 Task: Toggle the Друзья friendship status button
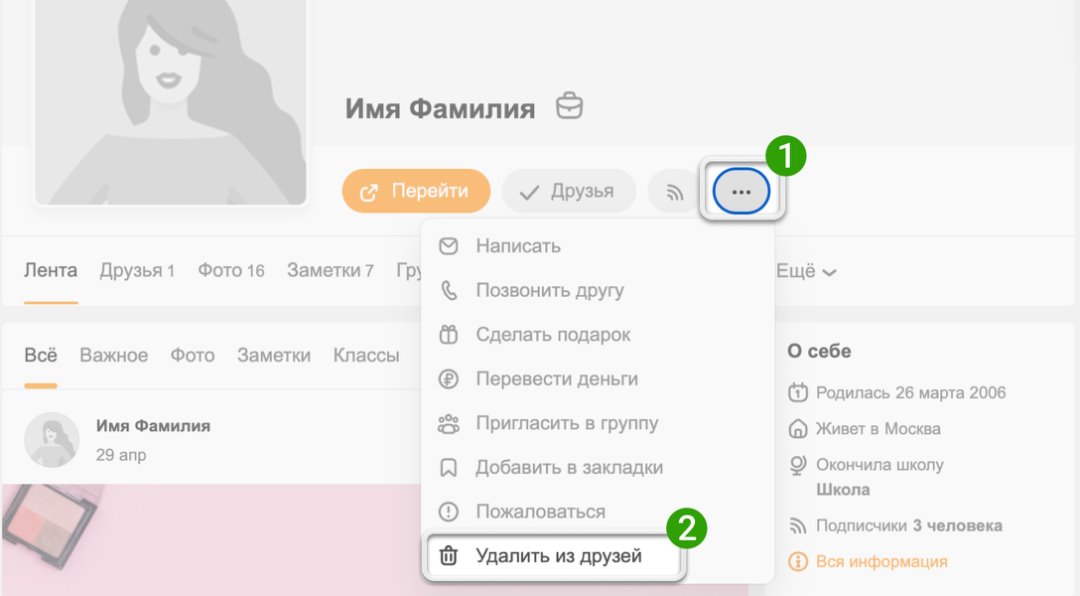568,191
